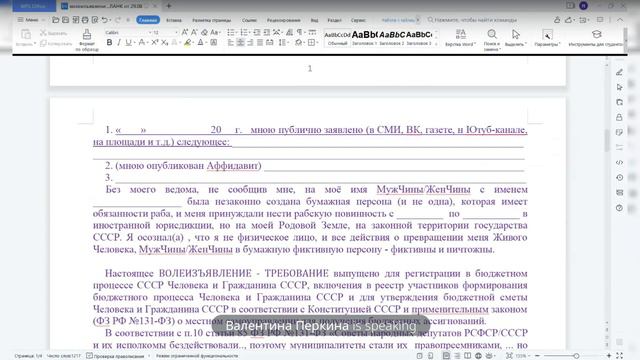Screen dimensions: 640x360
Task: Print document with the printer icon
Action: pyautogui.click(x=85, y=20)
